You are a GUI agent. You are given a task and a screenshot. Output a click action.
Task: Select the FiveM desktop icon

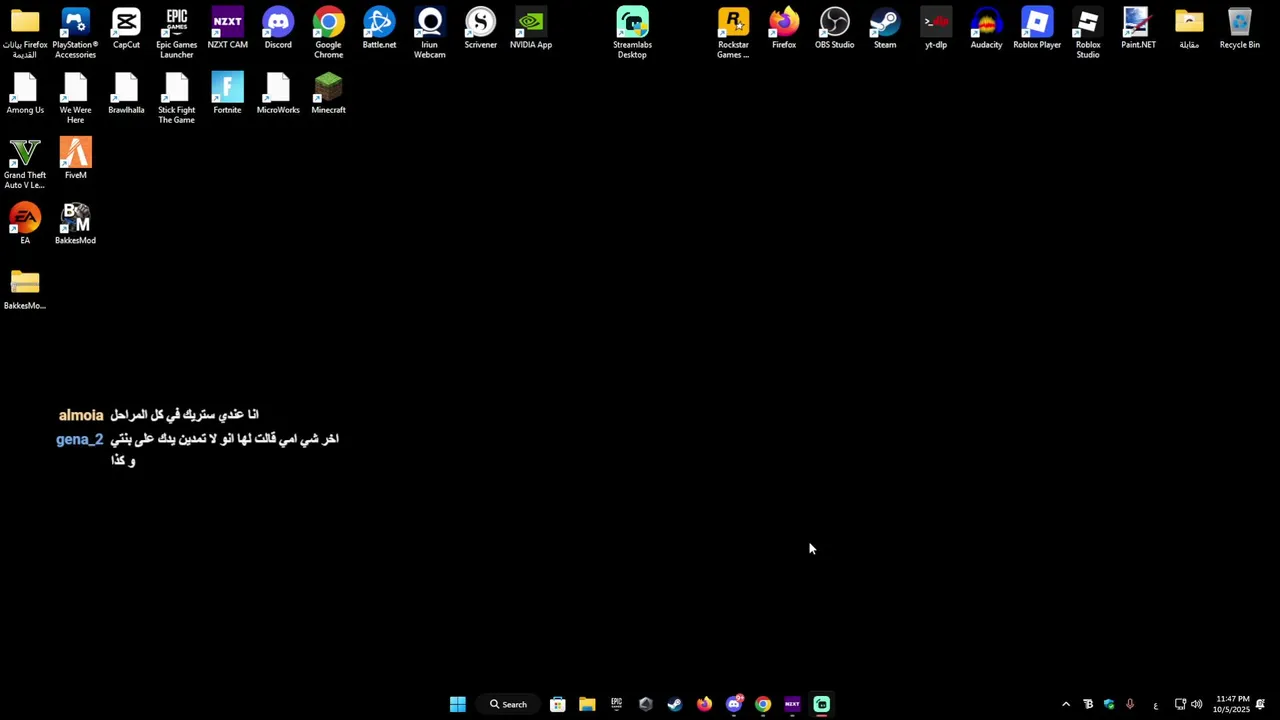[75, 158]
